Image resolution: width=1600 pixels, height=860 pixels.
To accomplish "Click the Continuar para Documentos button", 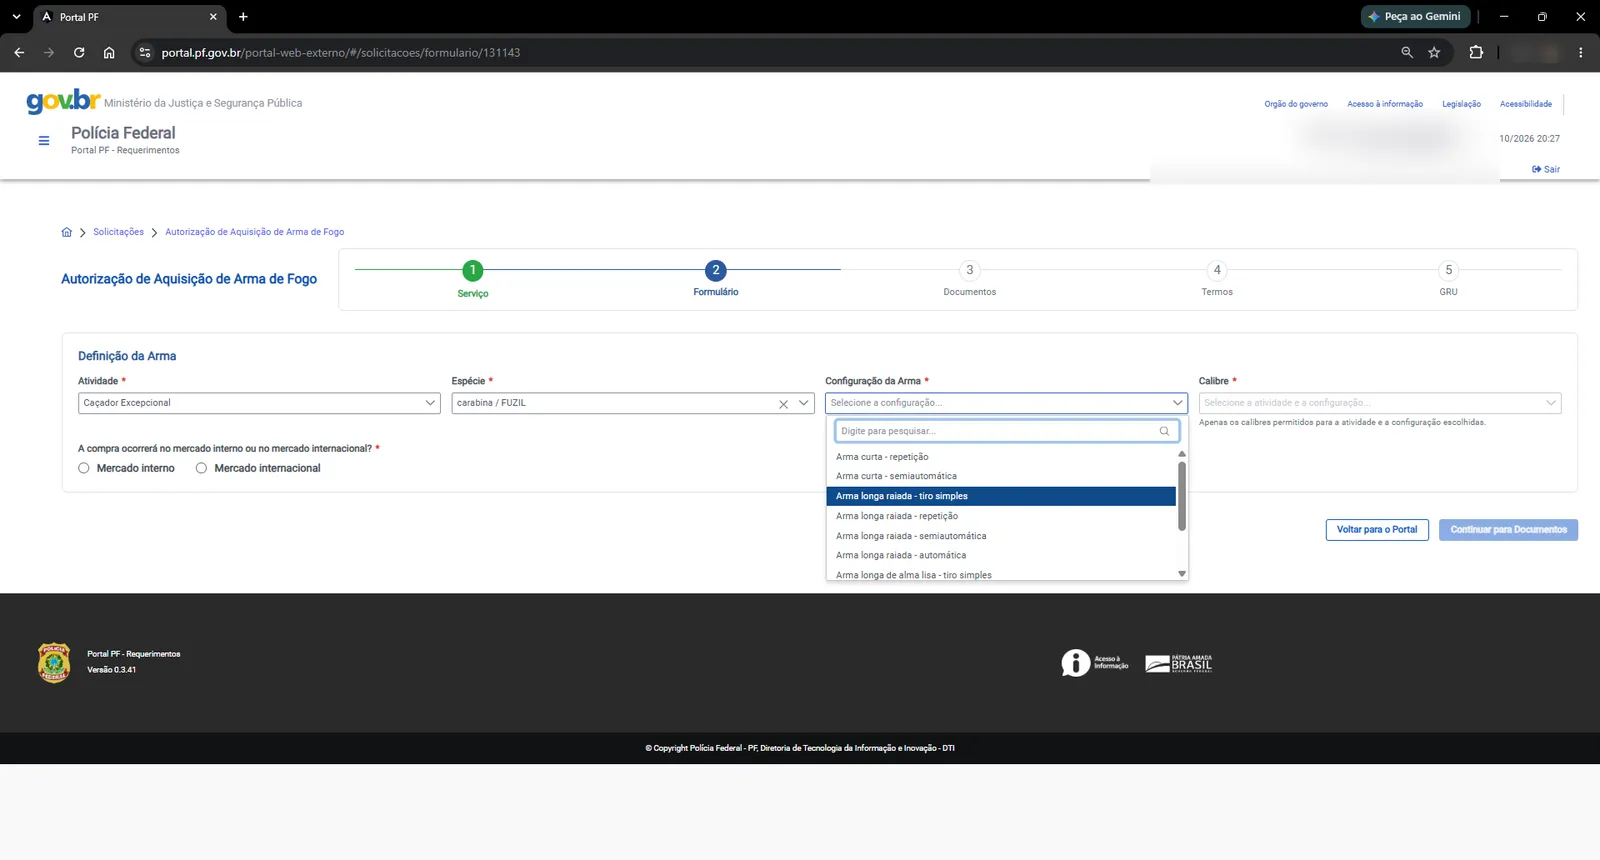I will click(x=1508, y=530).
